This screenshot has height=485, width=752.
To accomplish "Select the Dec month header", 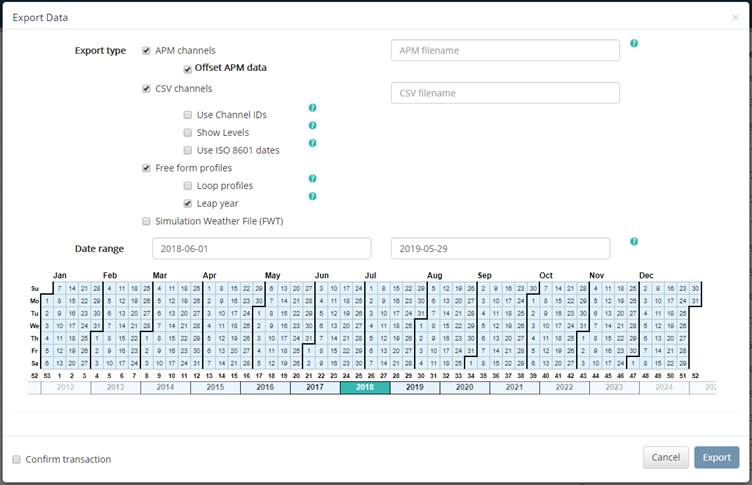I will click(x=646, y=275).
